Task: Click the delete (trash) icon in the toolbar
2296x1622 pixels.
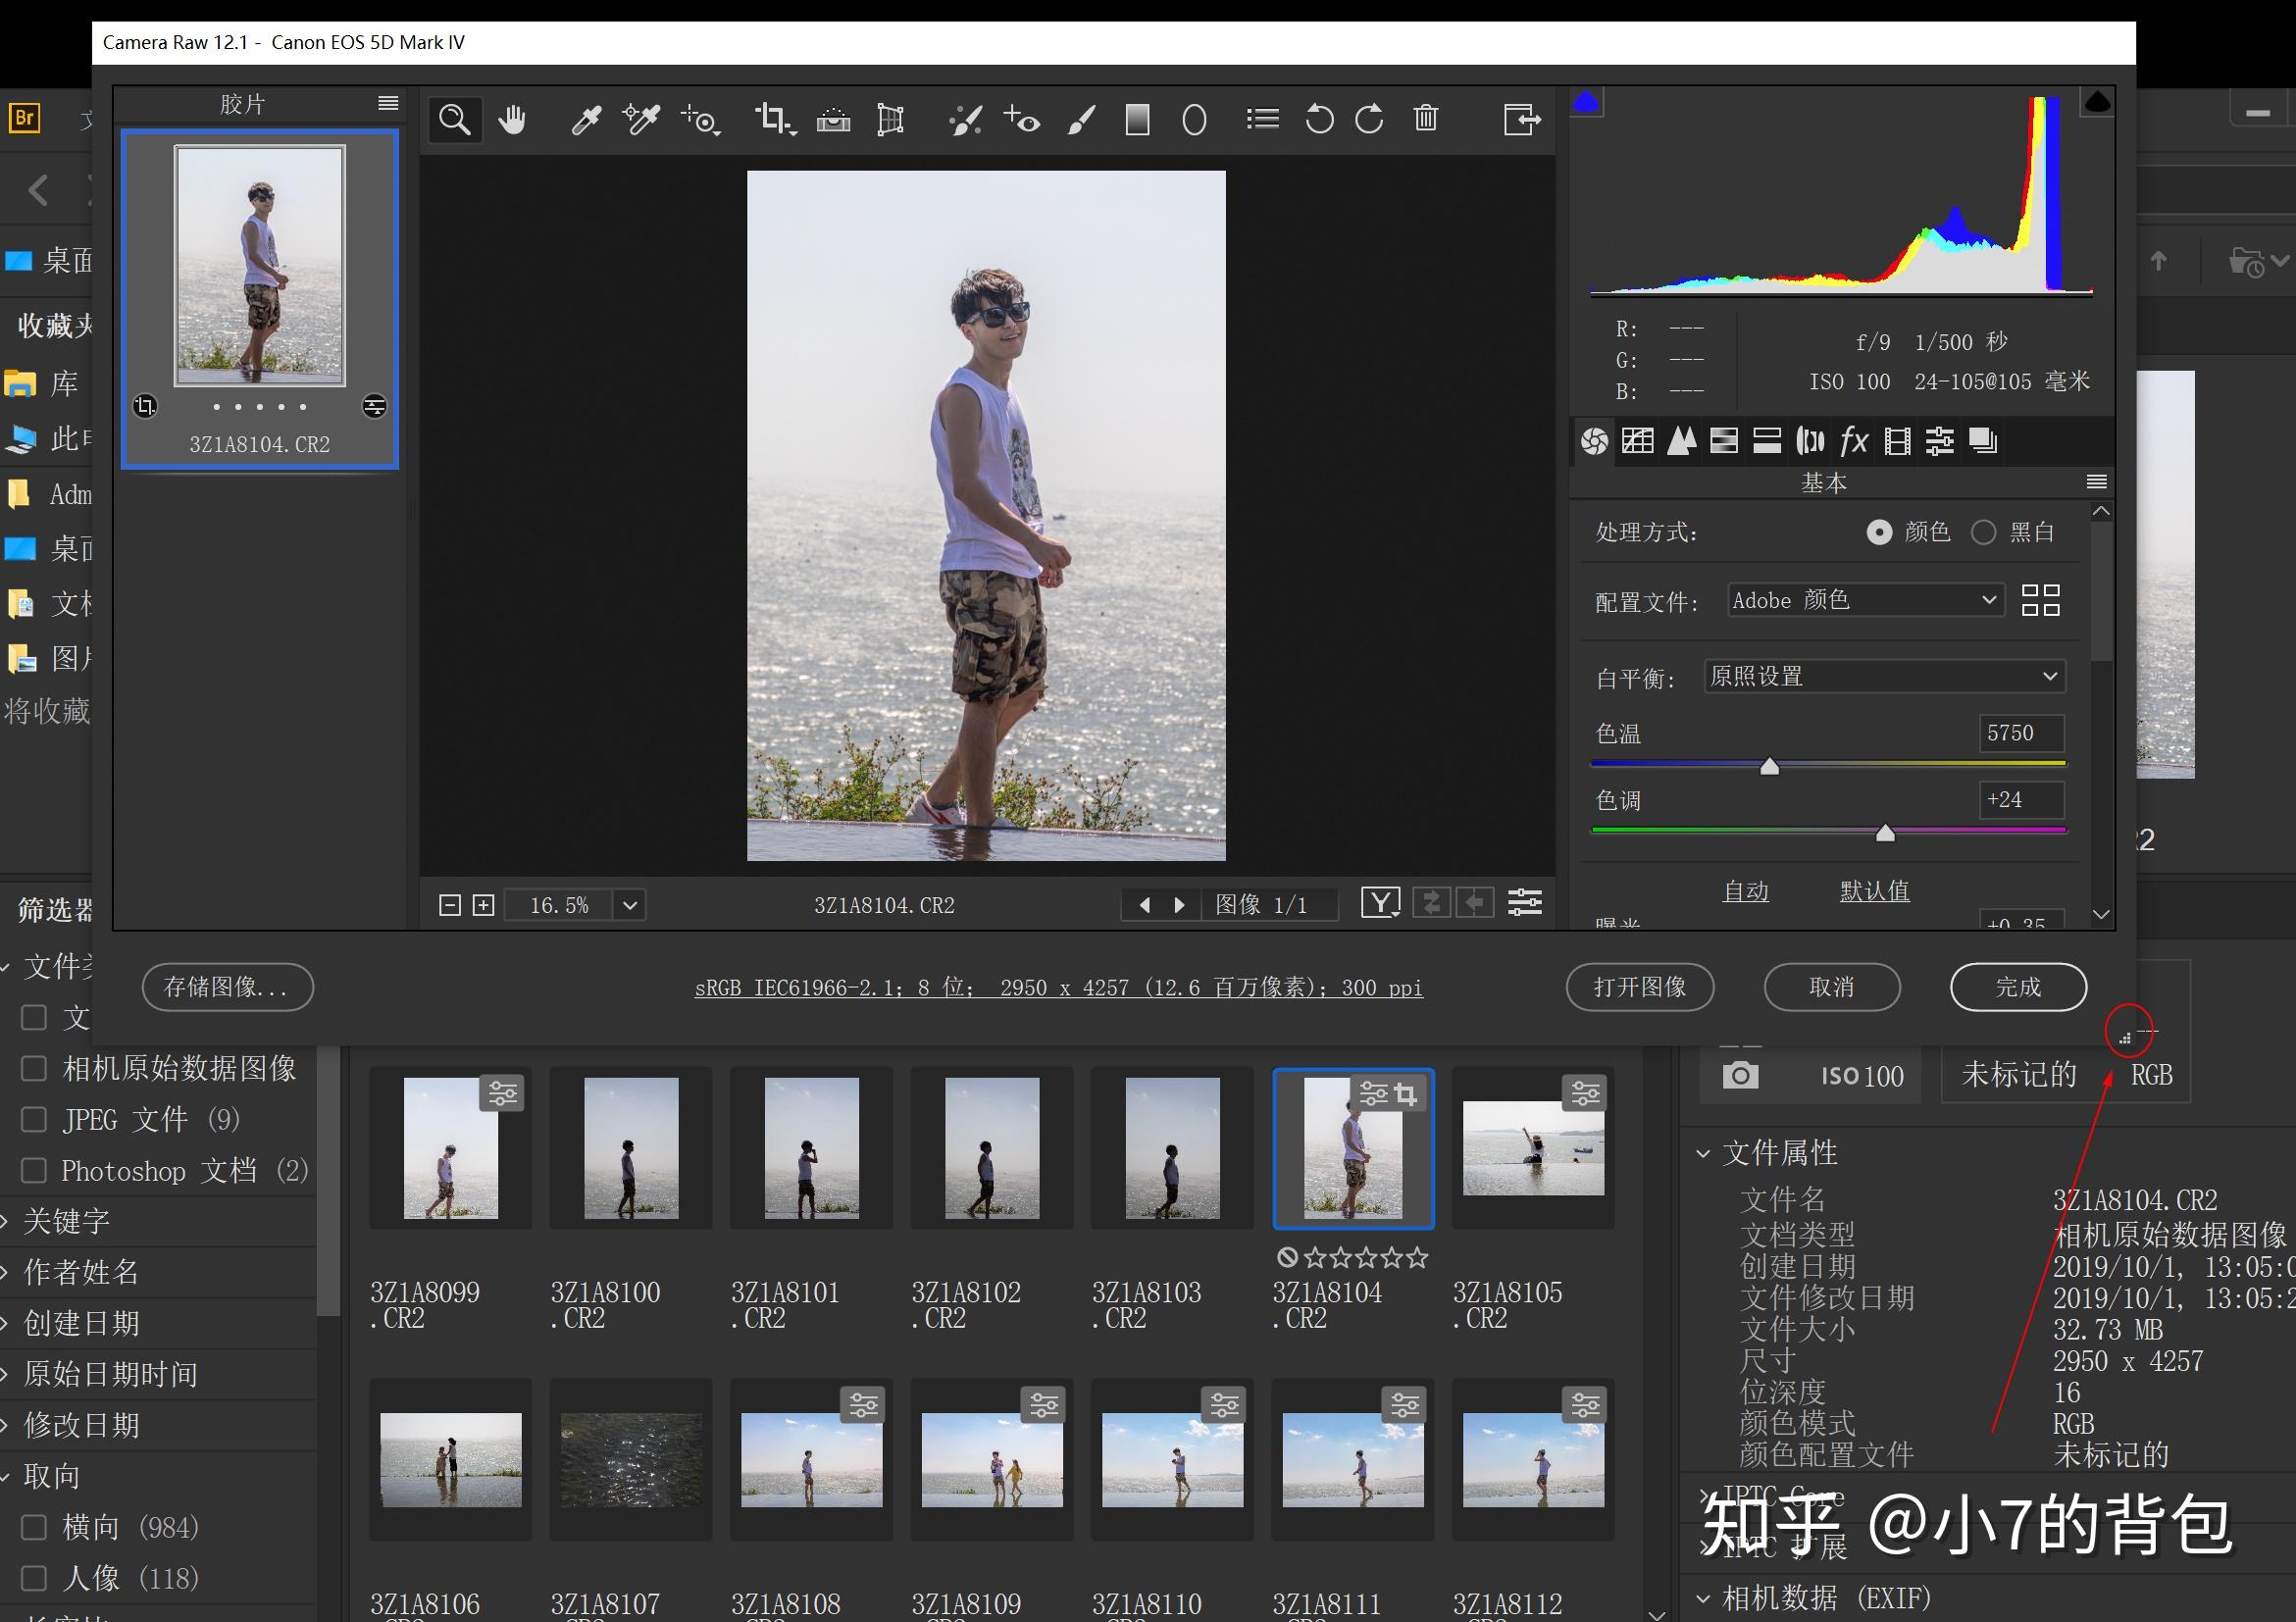Action: [x=1426, y=119]
